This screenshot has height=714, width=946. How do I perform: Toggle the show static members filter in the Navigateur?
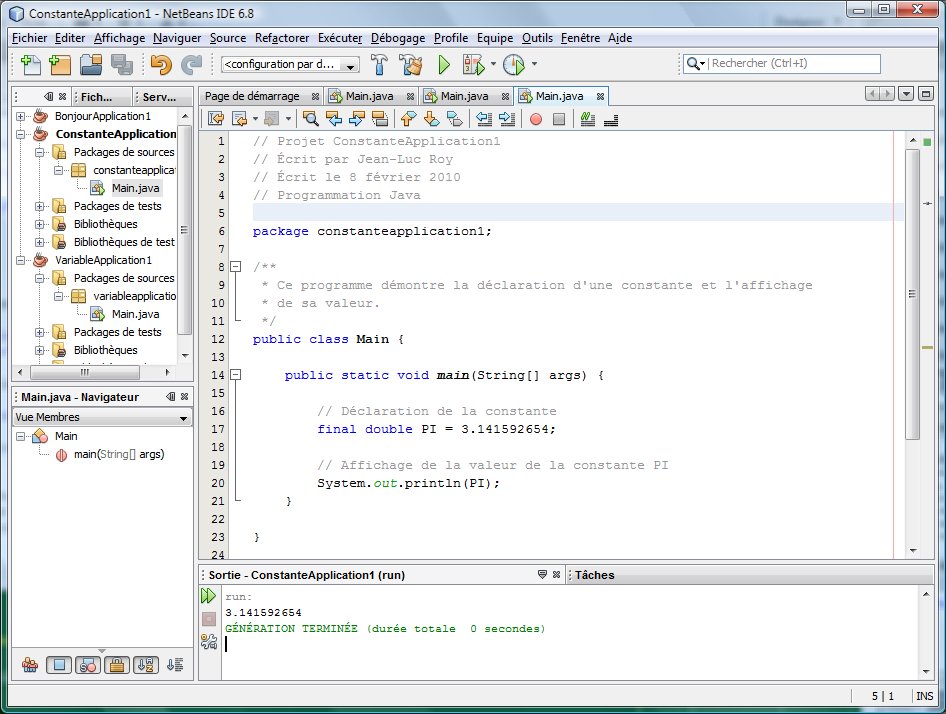click(88, 665)
